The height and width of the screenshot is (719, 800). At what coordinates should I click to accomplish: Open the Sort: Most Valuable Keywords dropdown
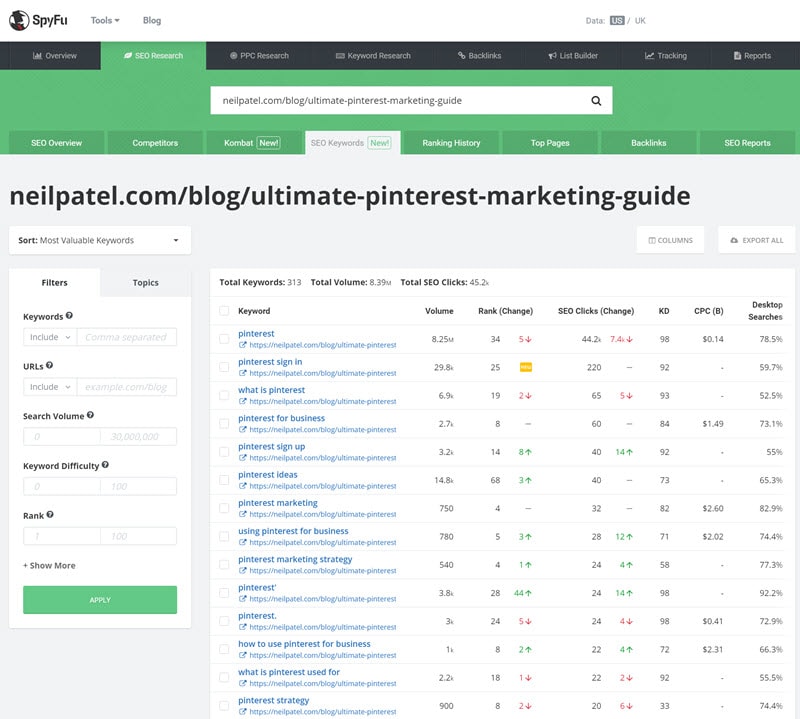[x=100, y=240]
